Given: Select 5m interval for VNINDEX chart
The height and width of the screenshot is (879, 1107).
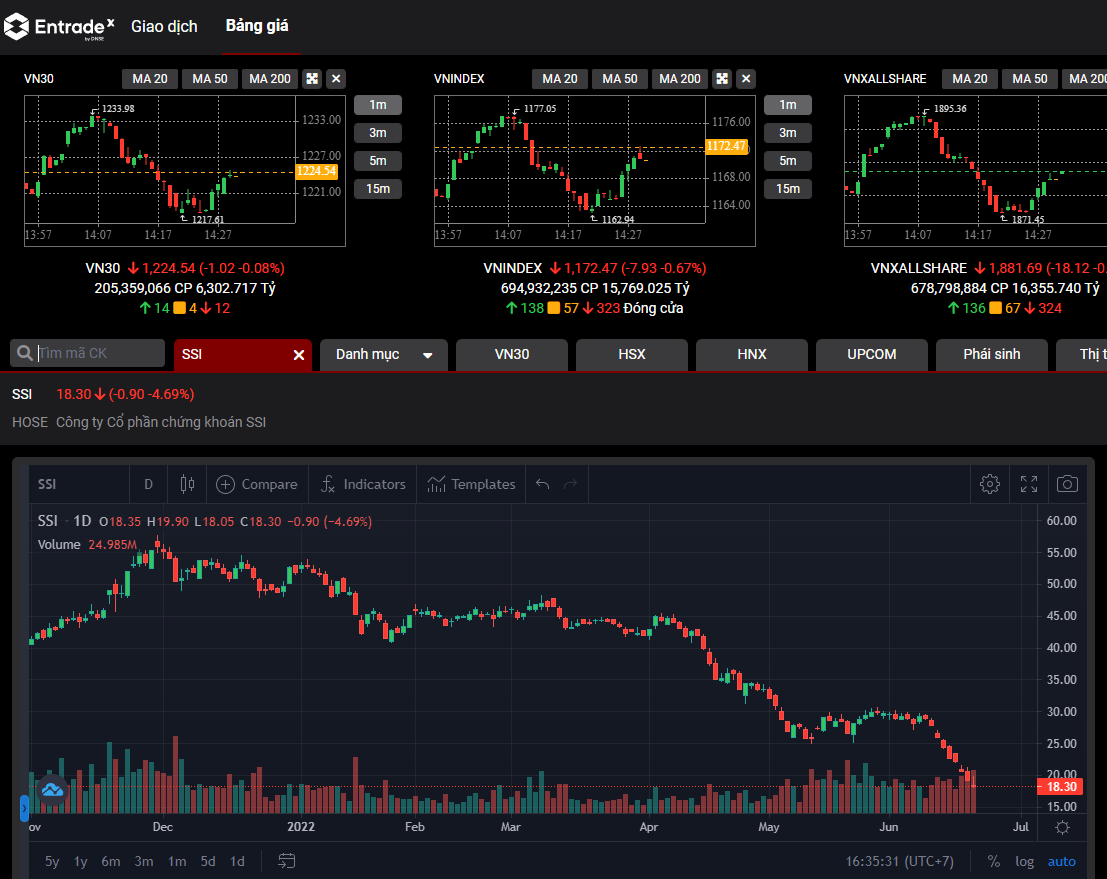Looking at the screenshot, I should click(788, 161).
